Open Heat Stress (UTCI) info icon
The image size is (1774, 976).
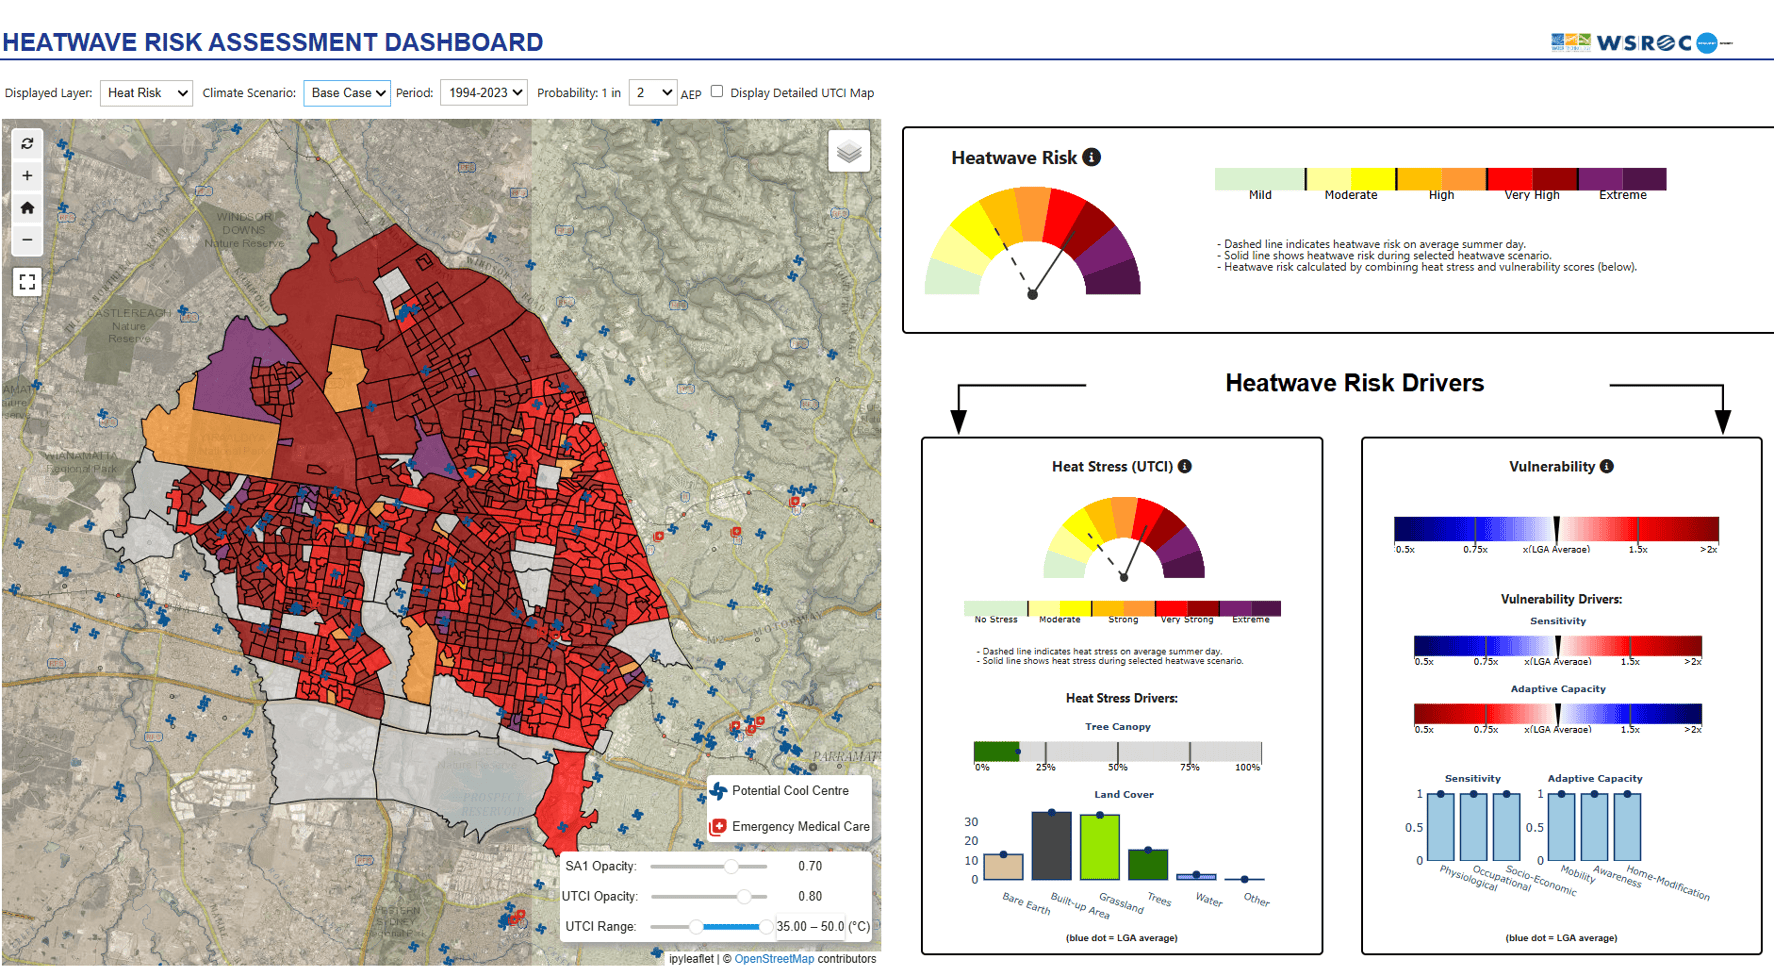(1185, 466)
